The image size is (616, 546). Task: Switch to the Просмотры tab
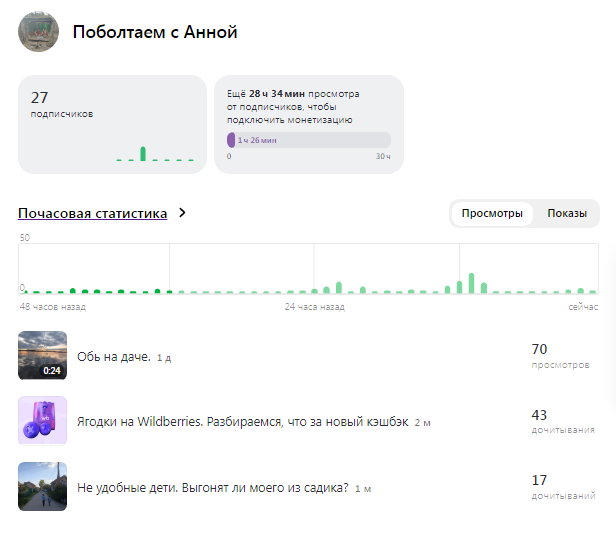click(x=492, y=213)
